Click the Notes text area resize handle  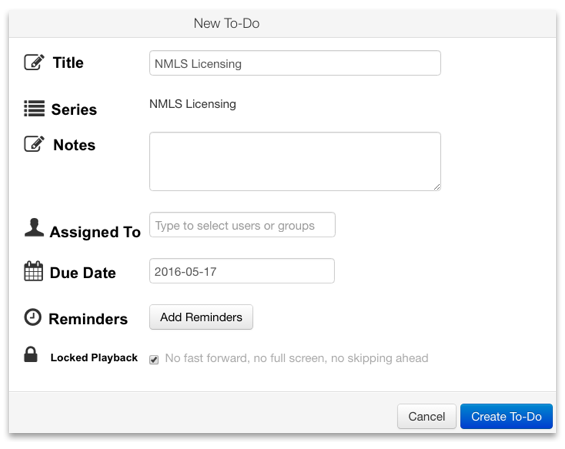click(x=437, y=187)
